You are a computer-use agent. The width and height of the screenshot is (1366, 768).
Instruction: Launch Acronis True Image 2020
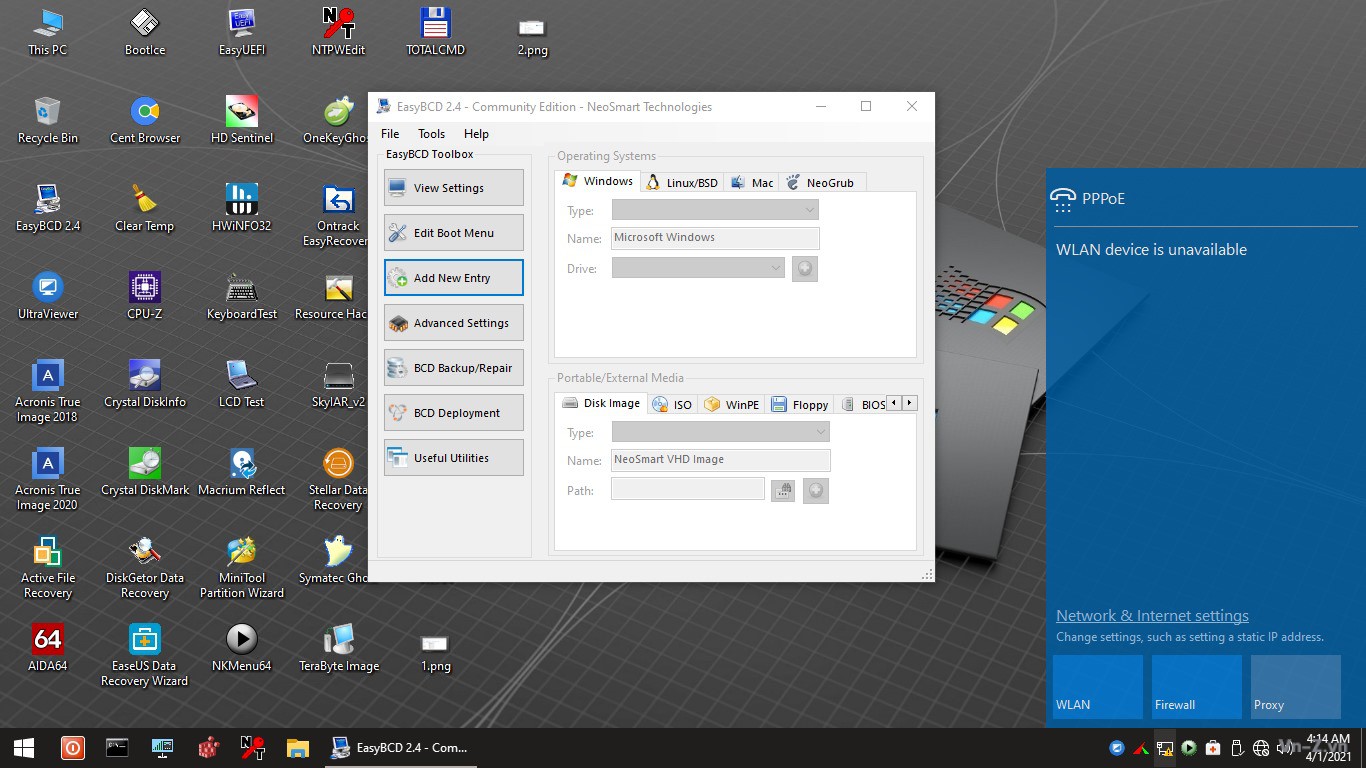(47, 479)
